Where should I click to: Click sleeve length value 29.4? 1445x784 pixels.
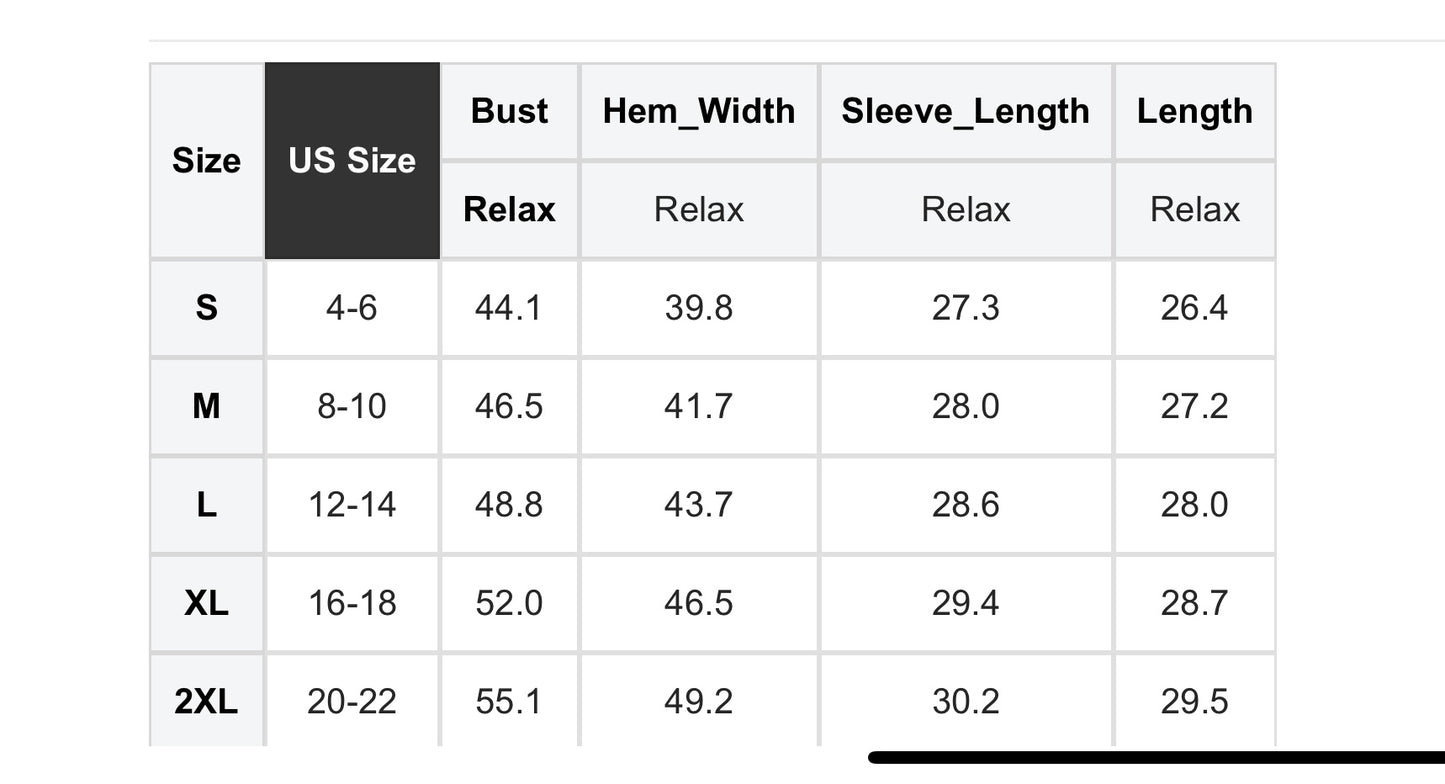965,603
